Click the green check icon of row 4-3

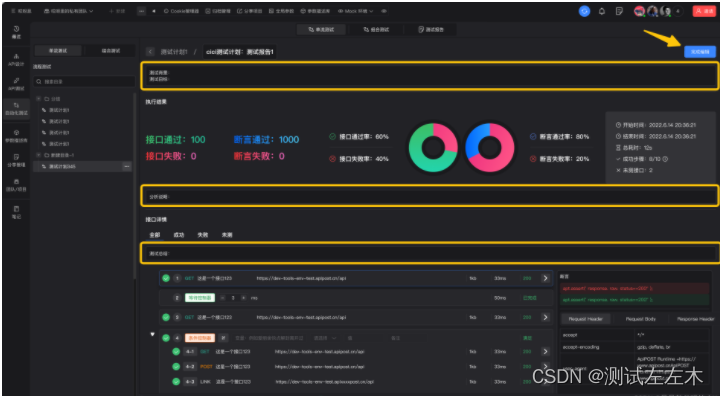pos(176,381)
